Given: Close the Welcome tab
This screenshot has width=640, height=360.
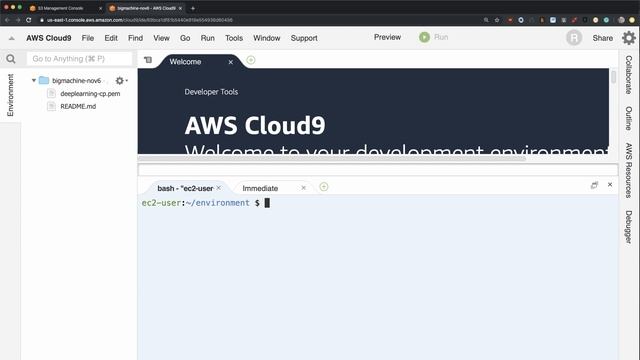Looking at the screenshot, I should [231, 62].
